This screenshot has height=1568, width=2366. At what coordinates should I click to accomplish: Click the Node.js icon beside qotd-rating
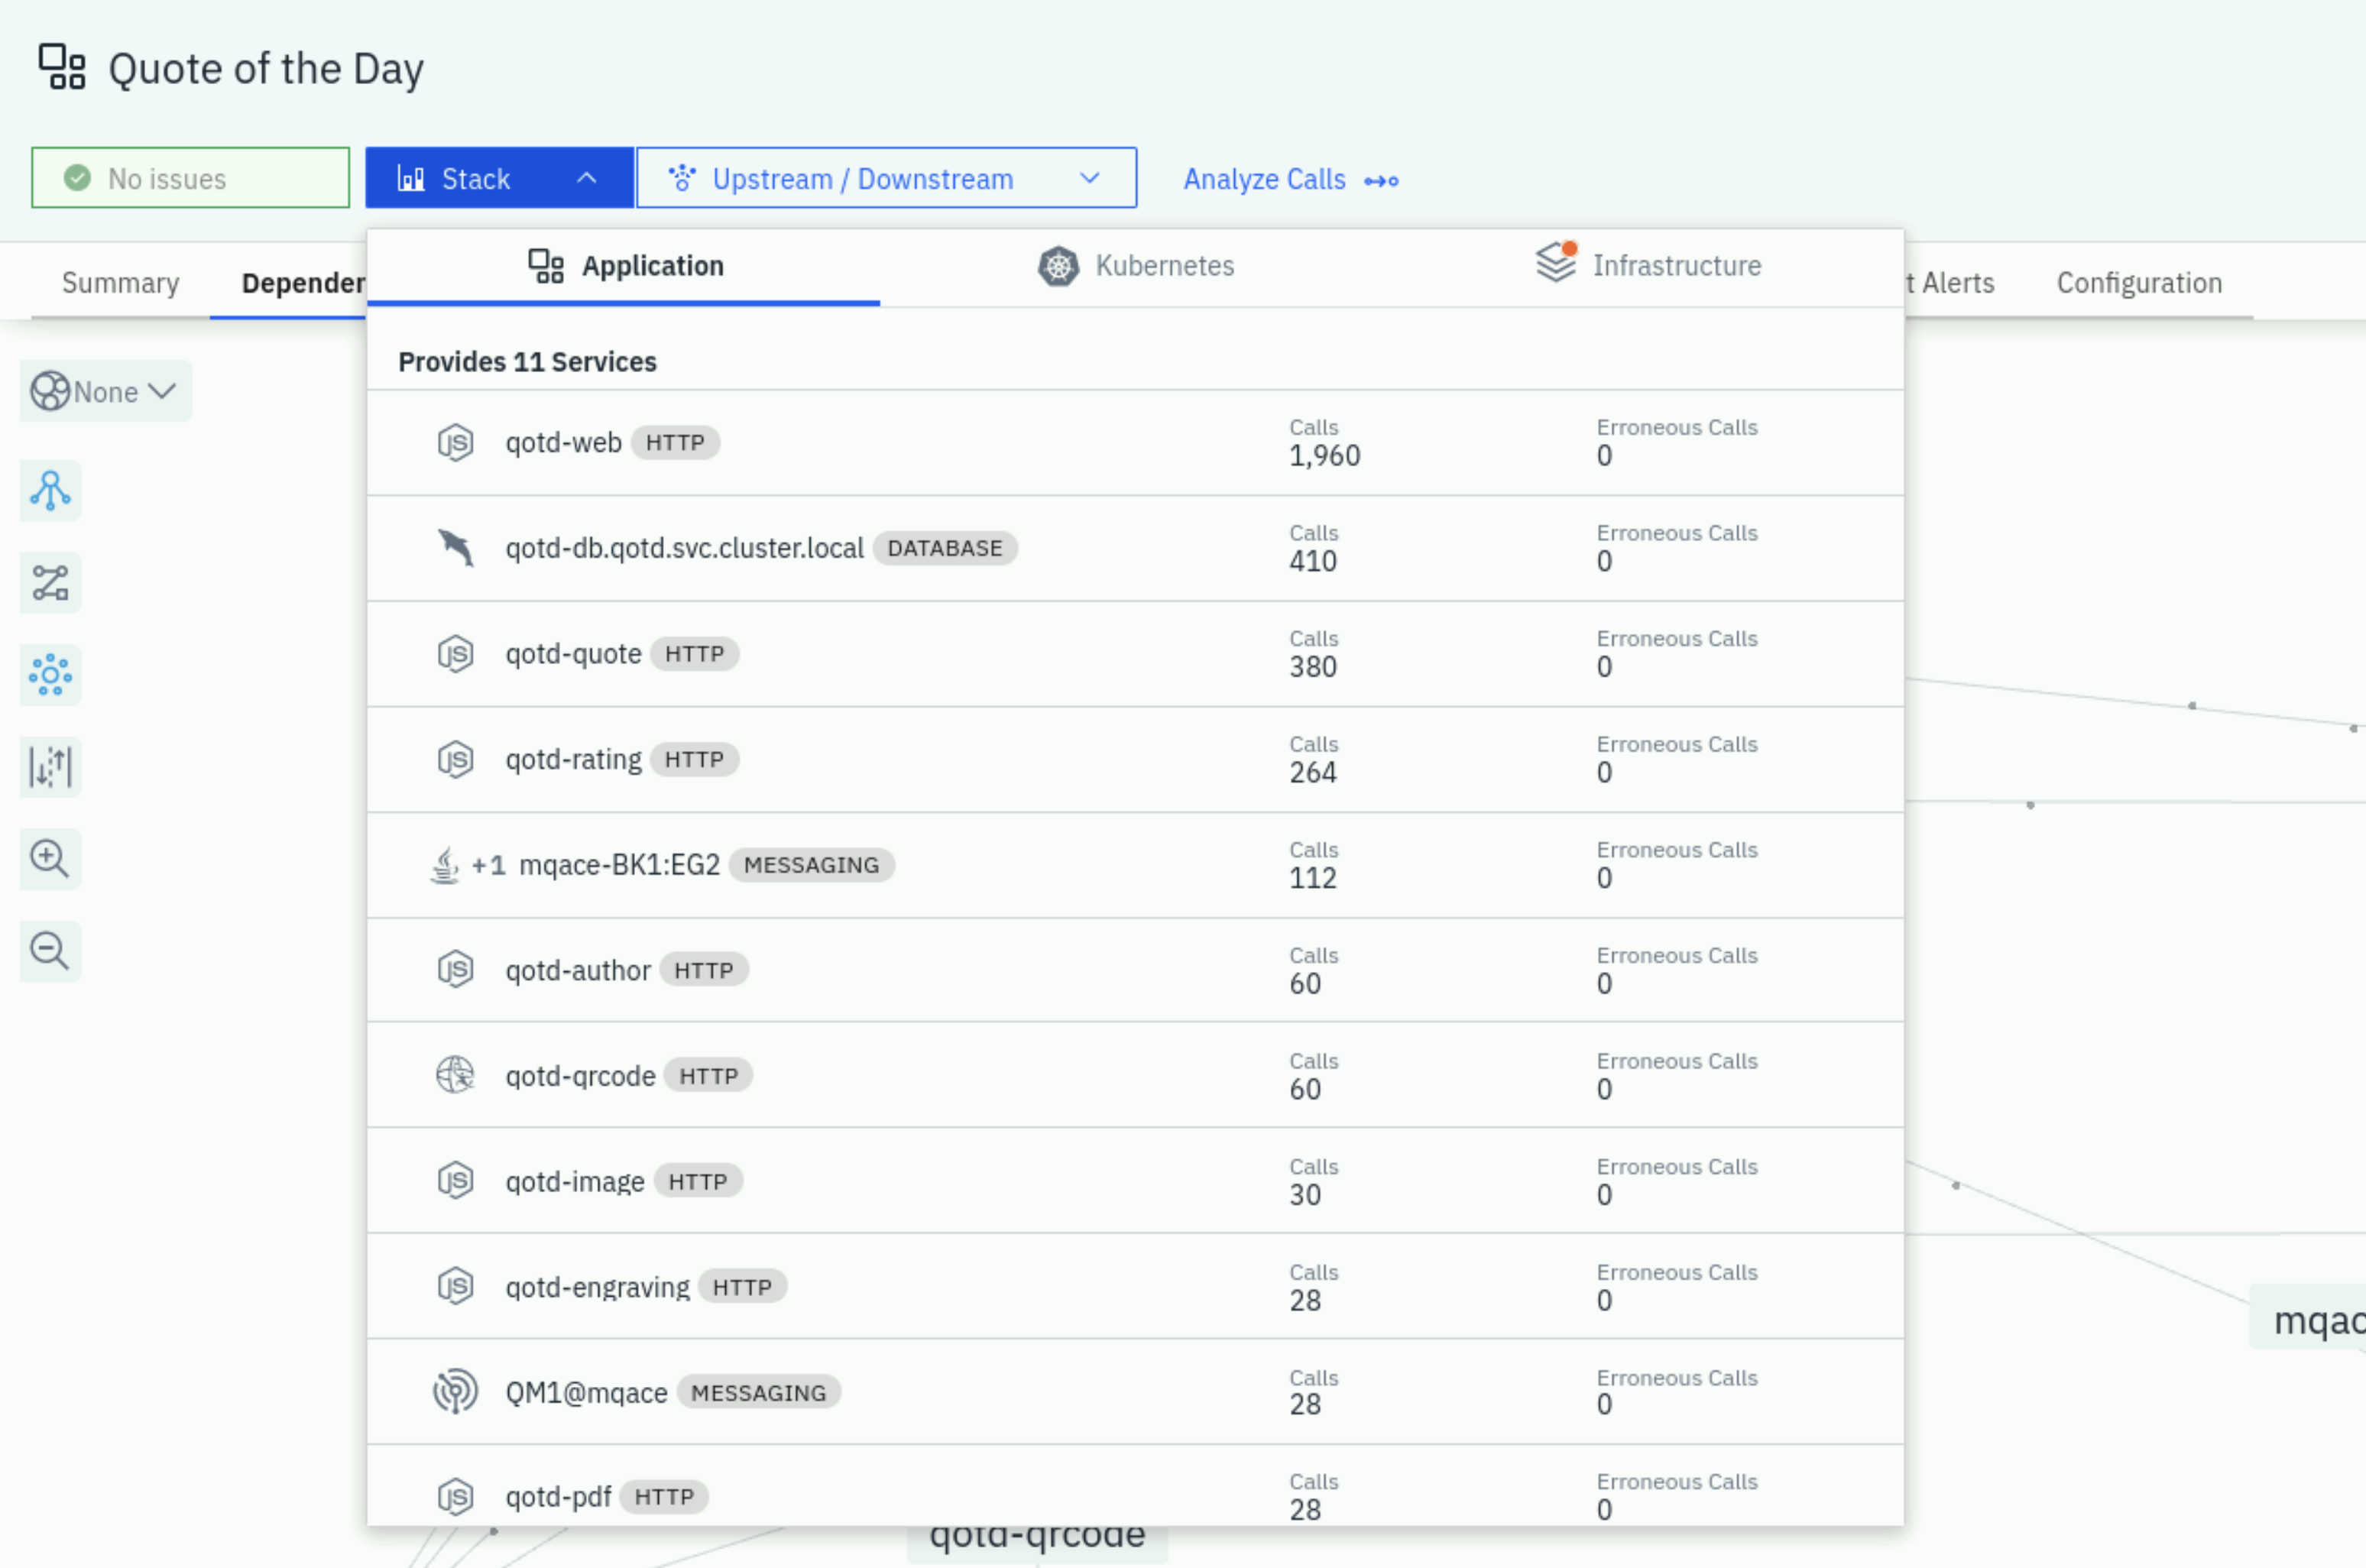pos(455,759)
